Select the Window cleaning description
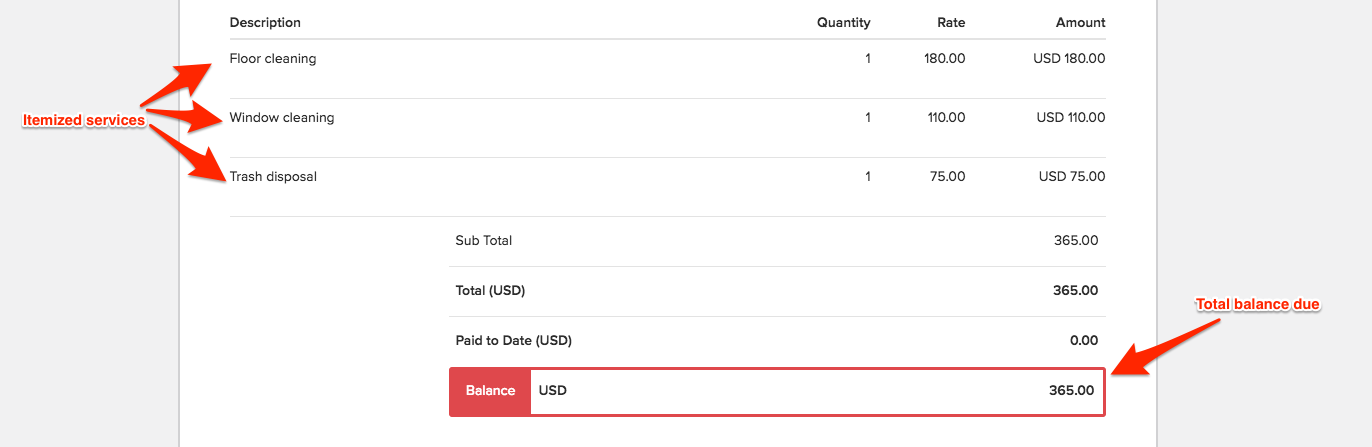Viewport: 1372px width, 447px height. pos(282,118)
